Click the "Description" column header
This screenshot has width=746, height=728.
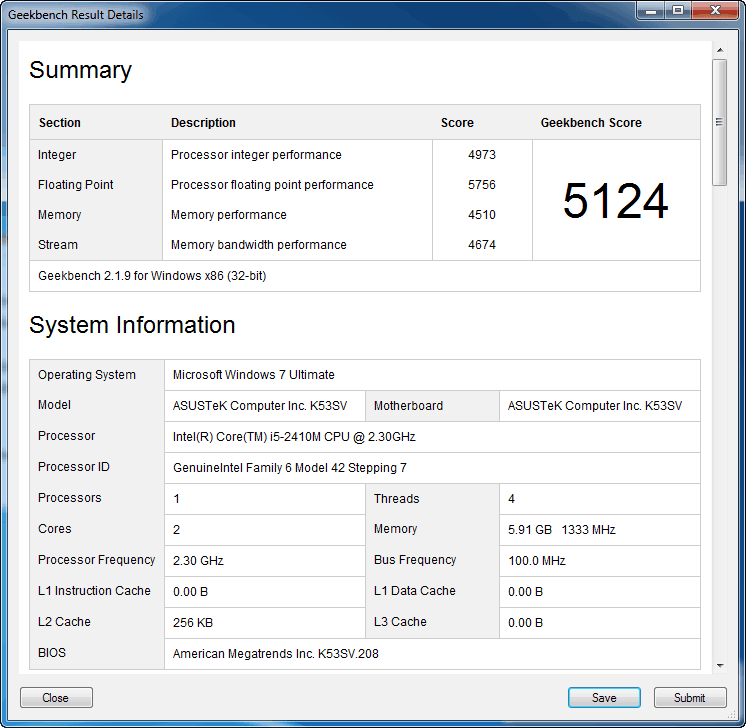point(203,123)
